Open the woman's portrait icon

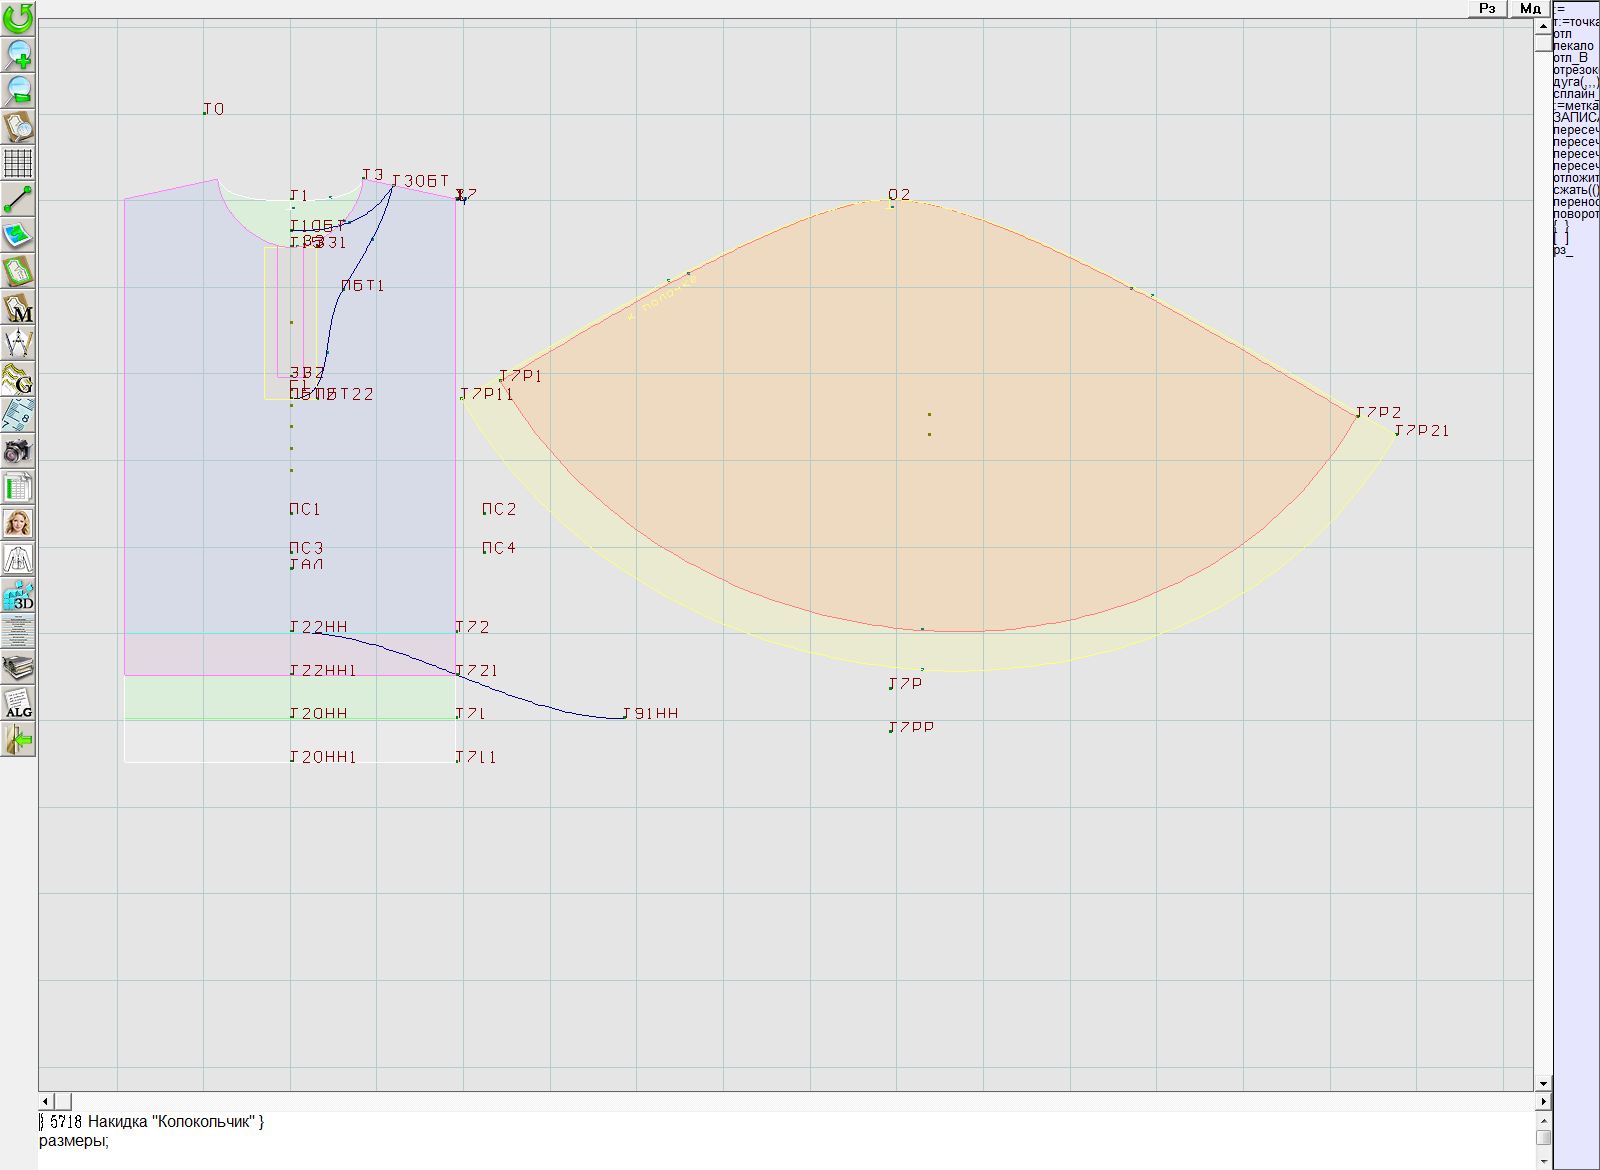point(18,523)
